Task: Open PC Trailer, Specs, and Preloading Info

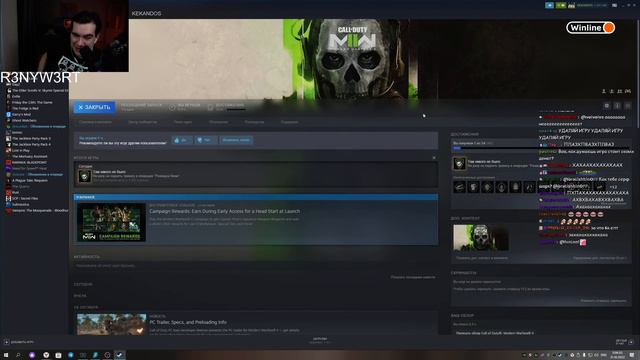Action: tap(188, 322)
